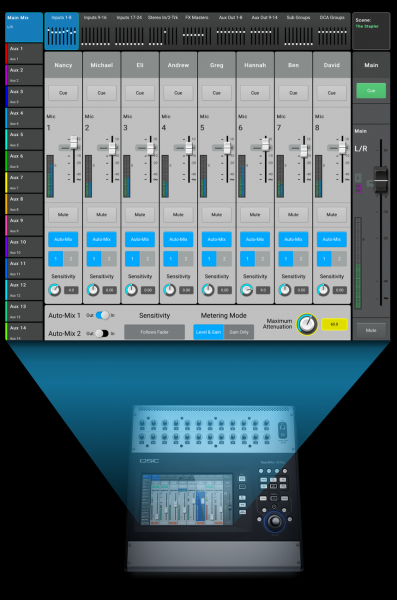Click the hardware mixer touchscreen

pyautogui.click(x=187, y=499)
